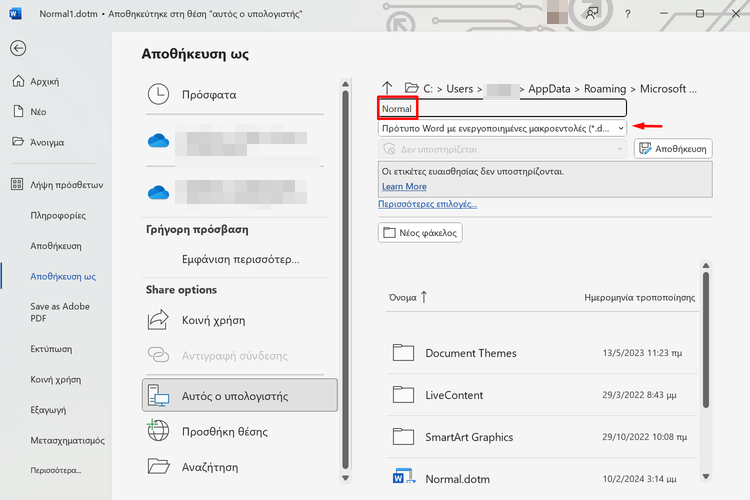The height and width of the screenshot is (500, 750).
Task: Click Προσθήκη θέσης globe icon
Action: (x=158, y=431)
